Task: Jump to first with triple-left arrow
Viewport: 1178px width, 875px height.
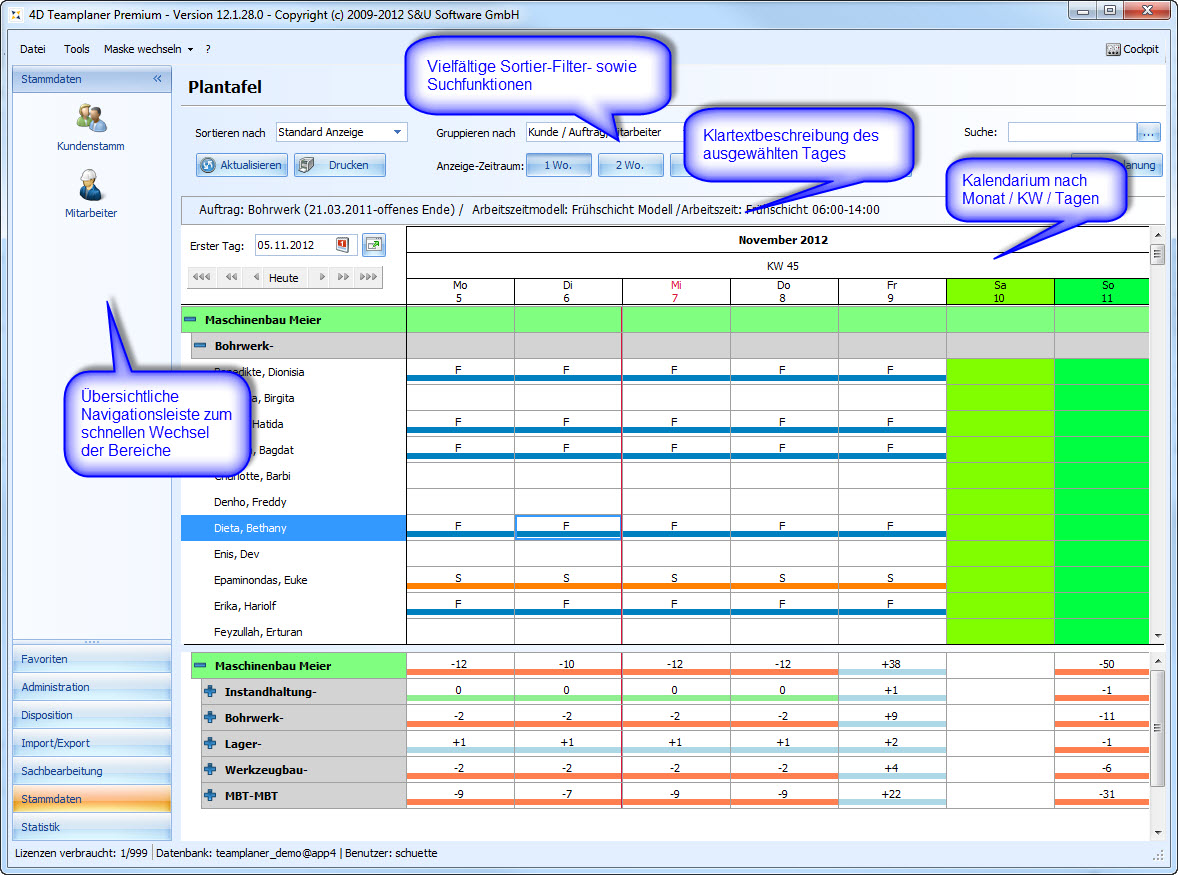Action: coord(201,278)
